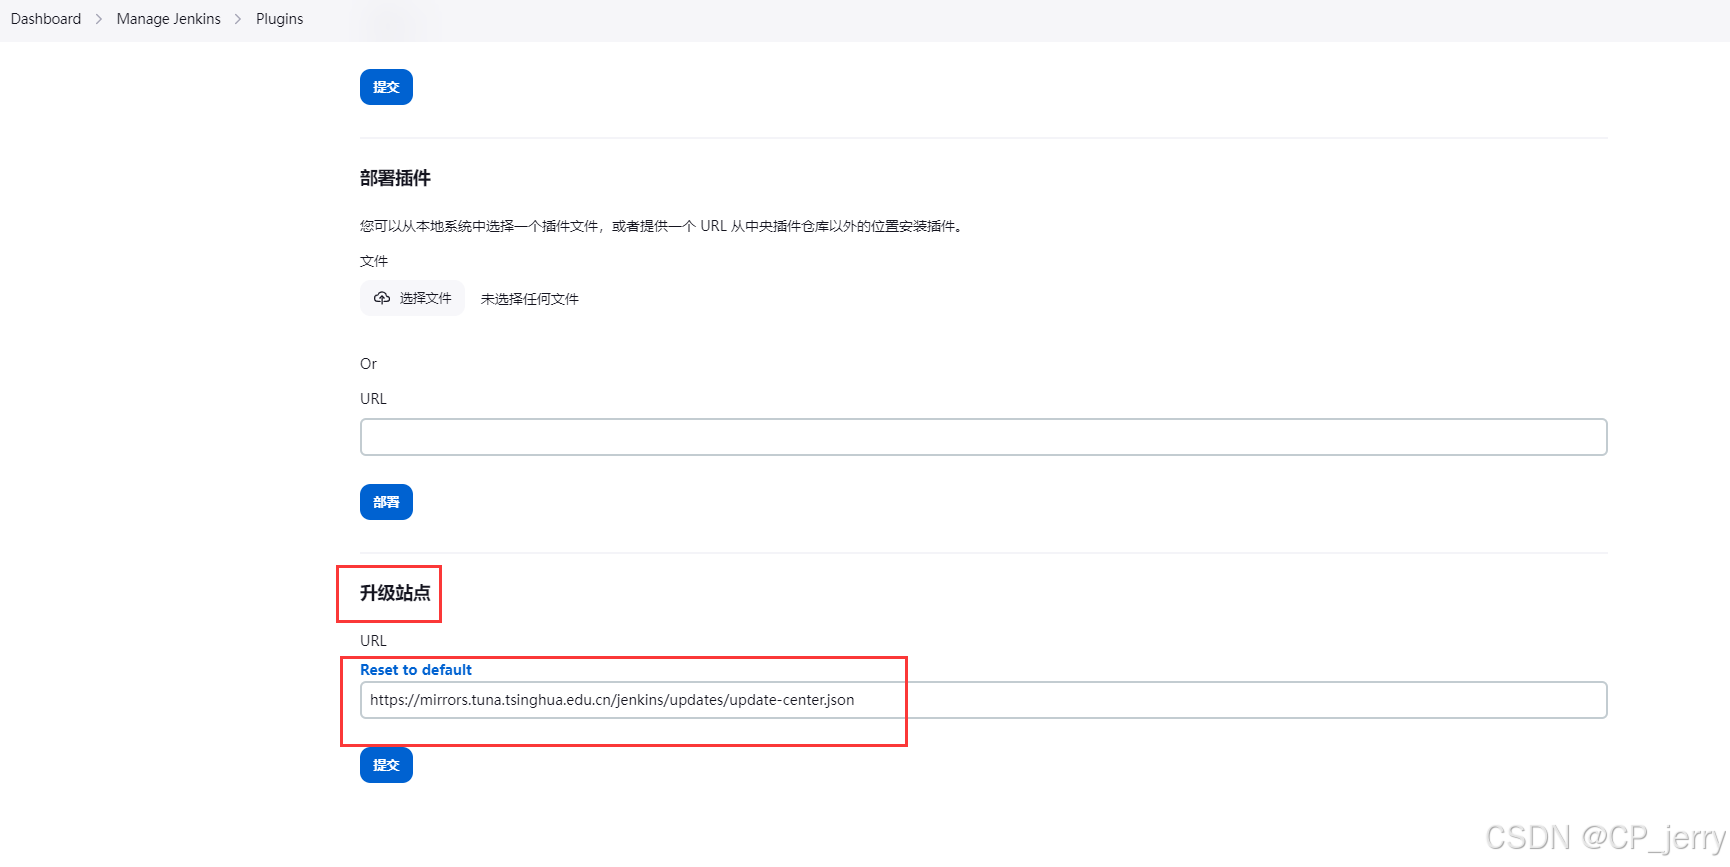Click the cloud upload icon in 选择文件

[x=382, y=298]
